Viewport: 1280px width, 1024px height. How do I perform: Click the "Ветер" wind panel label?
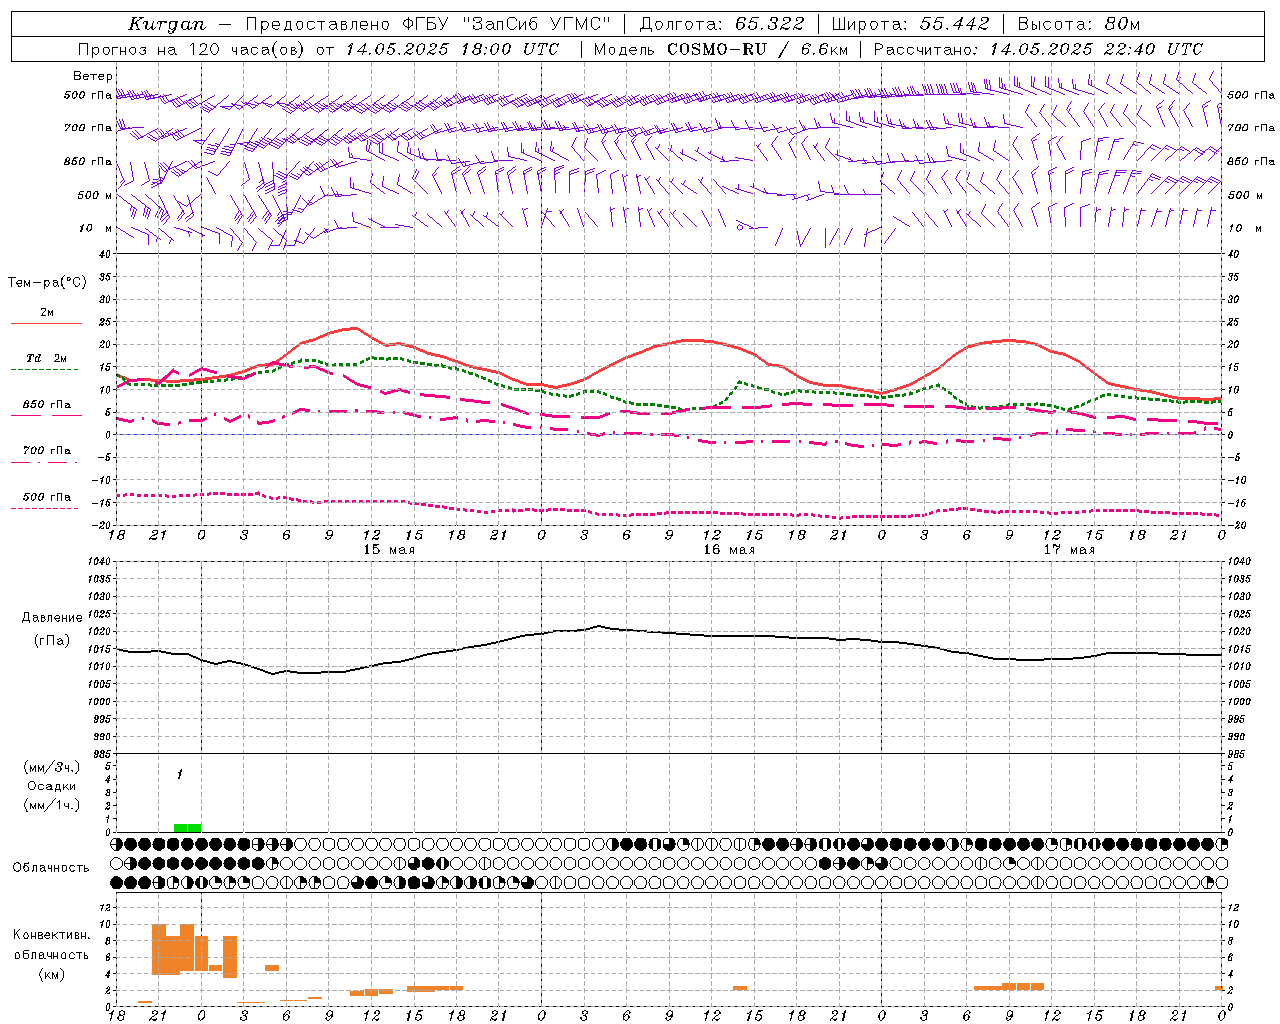(92, 76)
